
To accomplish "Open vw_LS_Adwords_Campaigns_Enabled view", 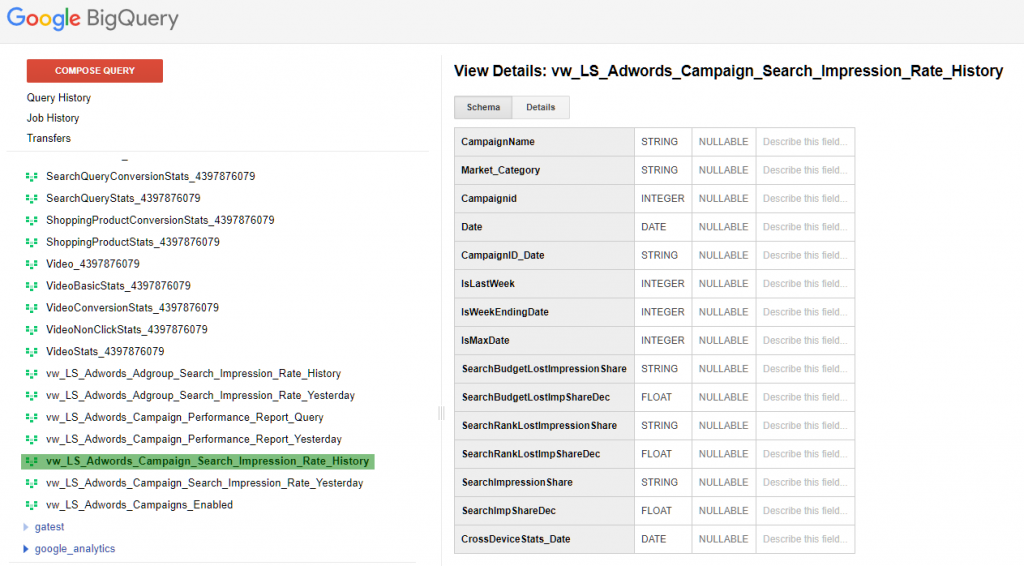I will point(139,505).
